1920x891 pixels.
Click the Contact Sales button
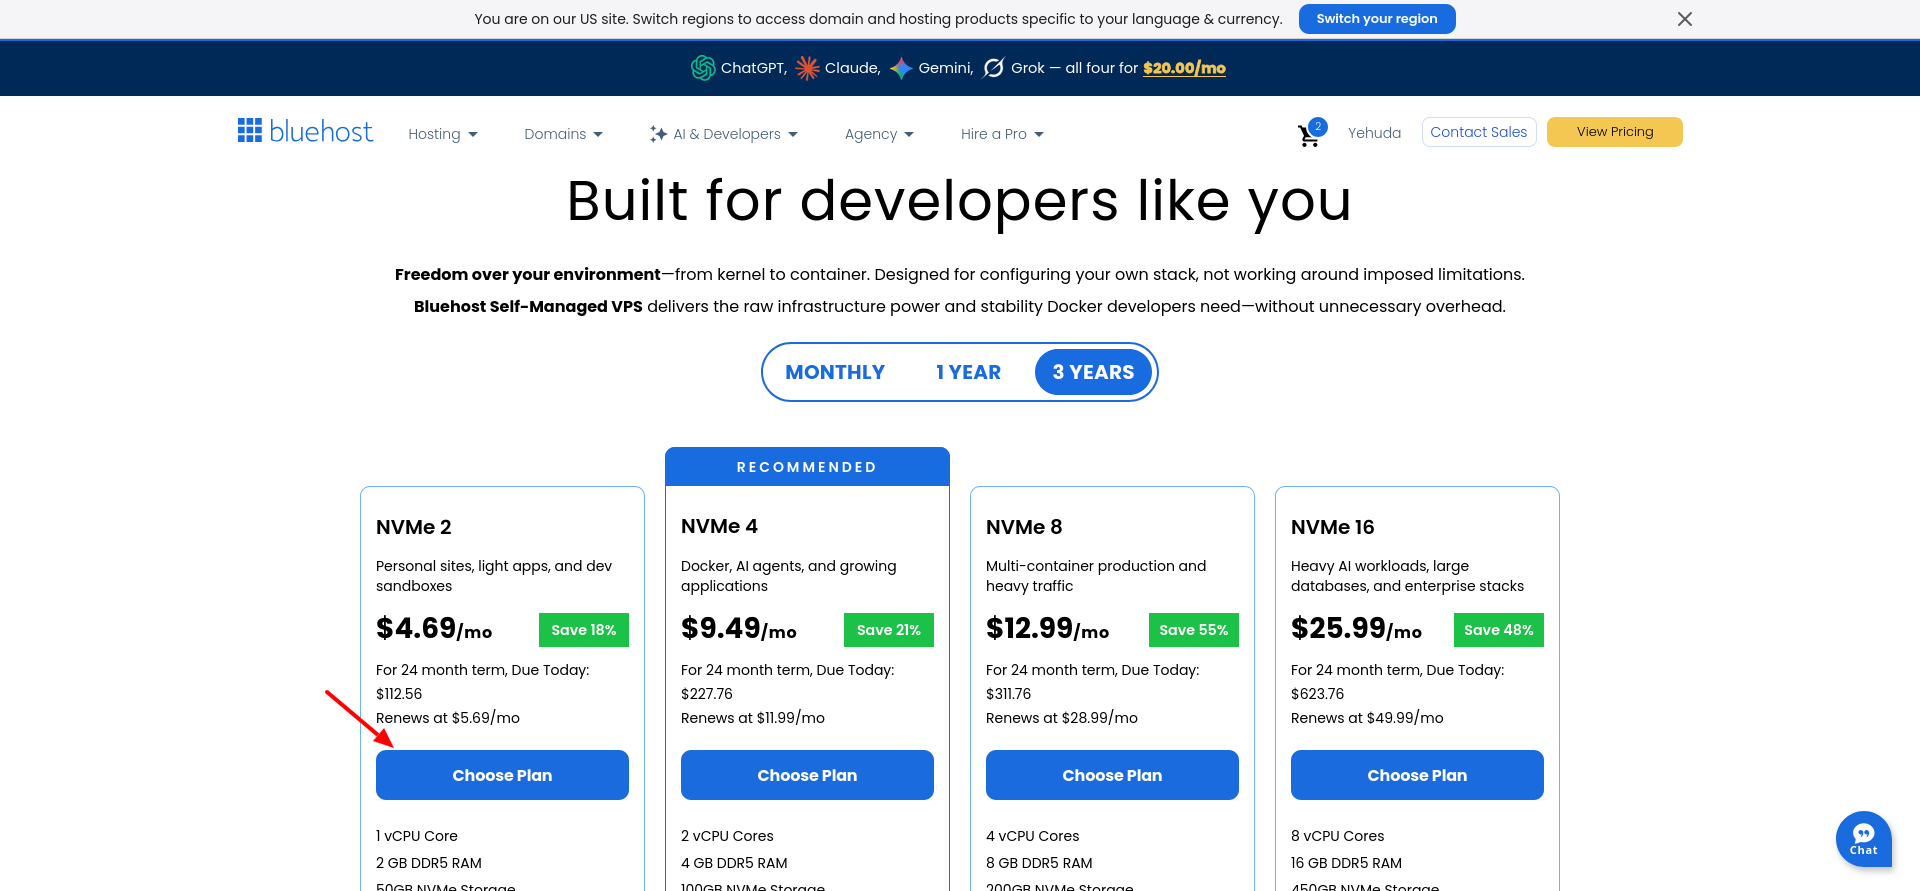(x=1479, y=132)
